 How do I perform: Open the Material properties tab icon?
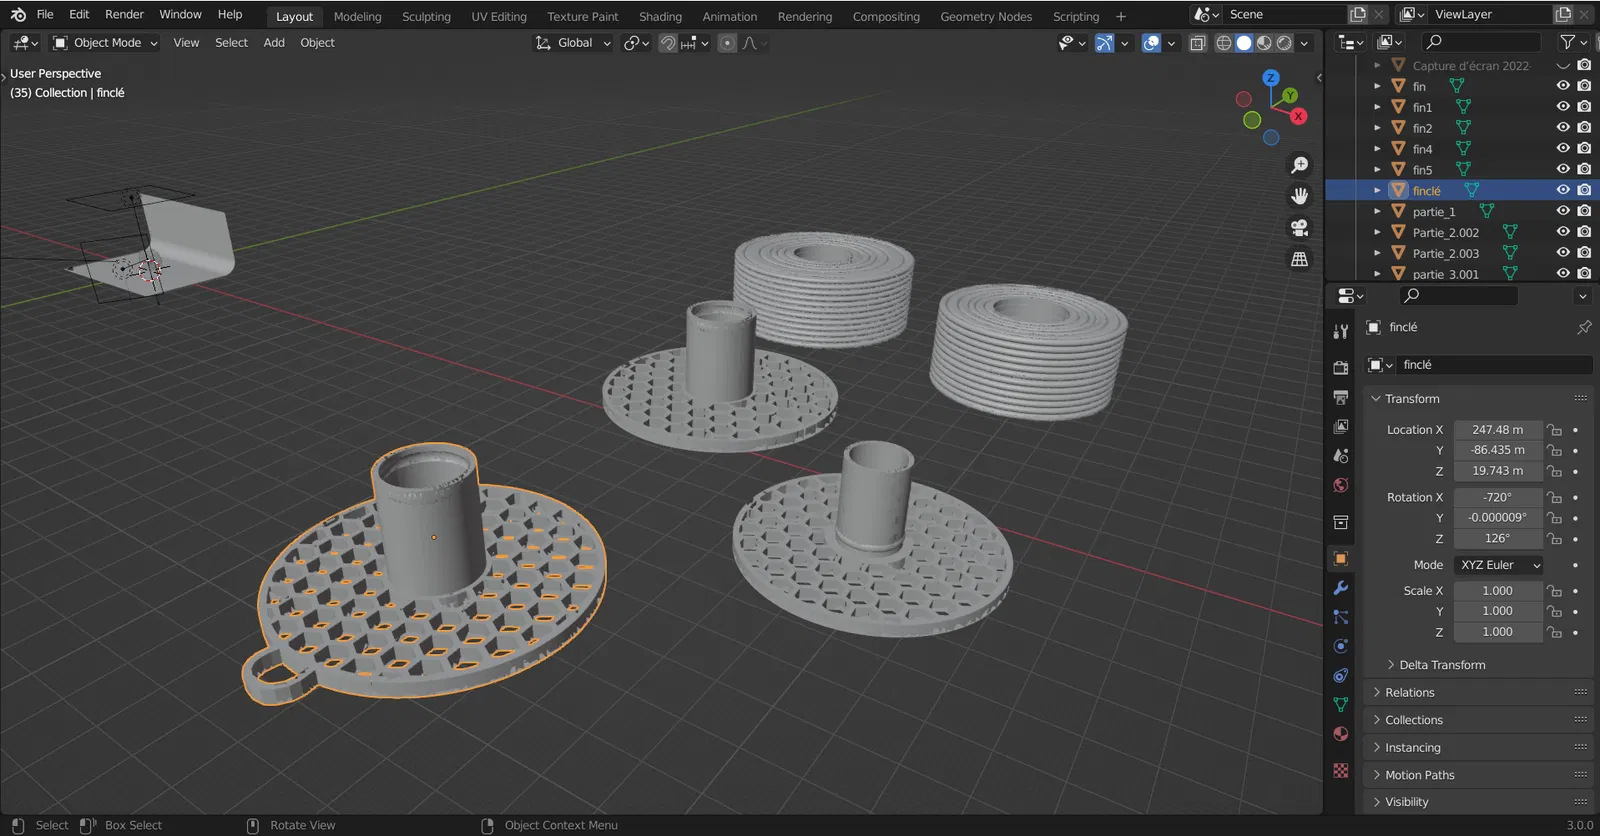pos(1341,734)
